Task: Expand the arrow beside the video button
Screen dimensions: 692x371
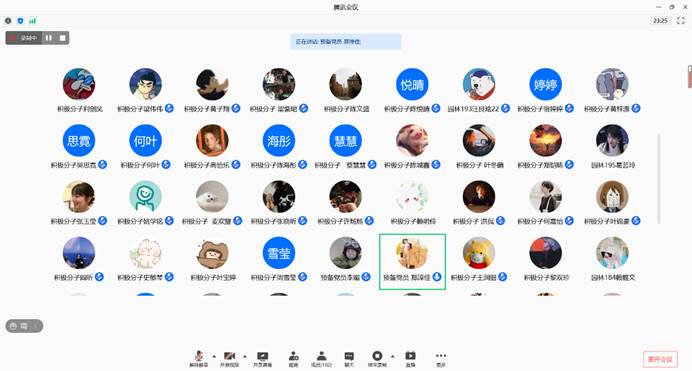Action: click(x=245, y=356)
